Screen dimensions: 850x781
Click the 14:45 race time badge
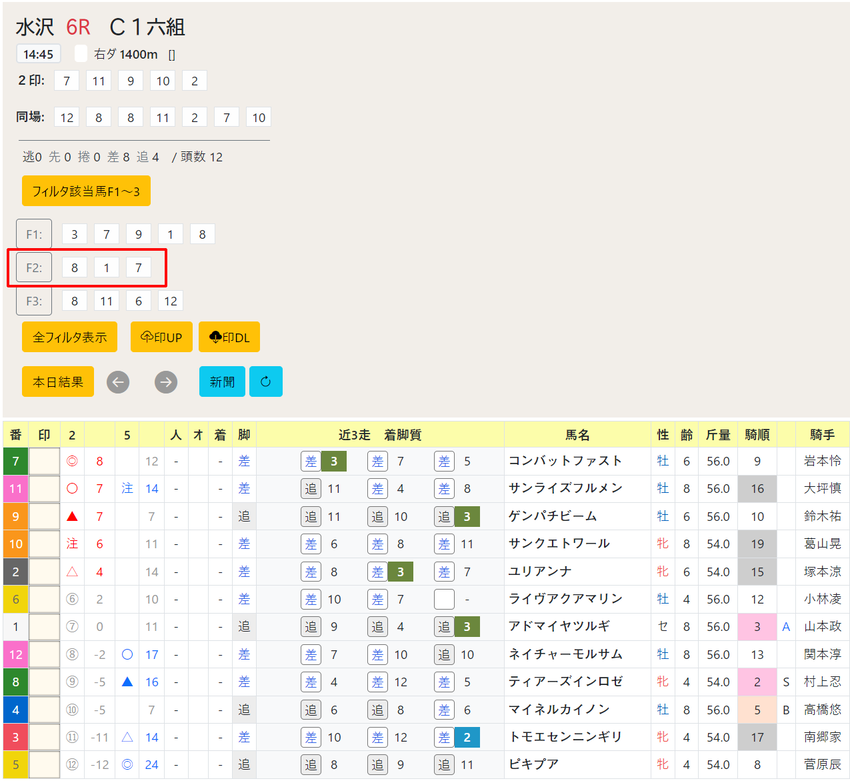point(38,54)
